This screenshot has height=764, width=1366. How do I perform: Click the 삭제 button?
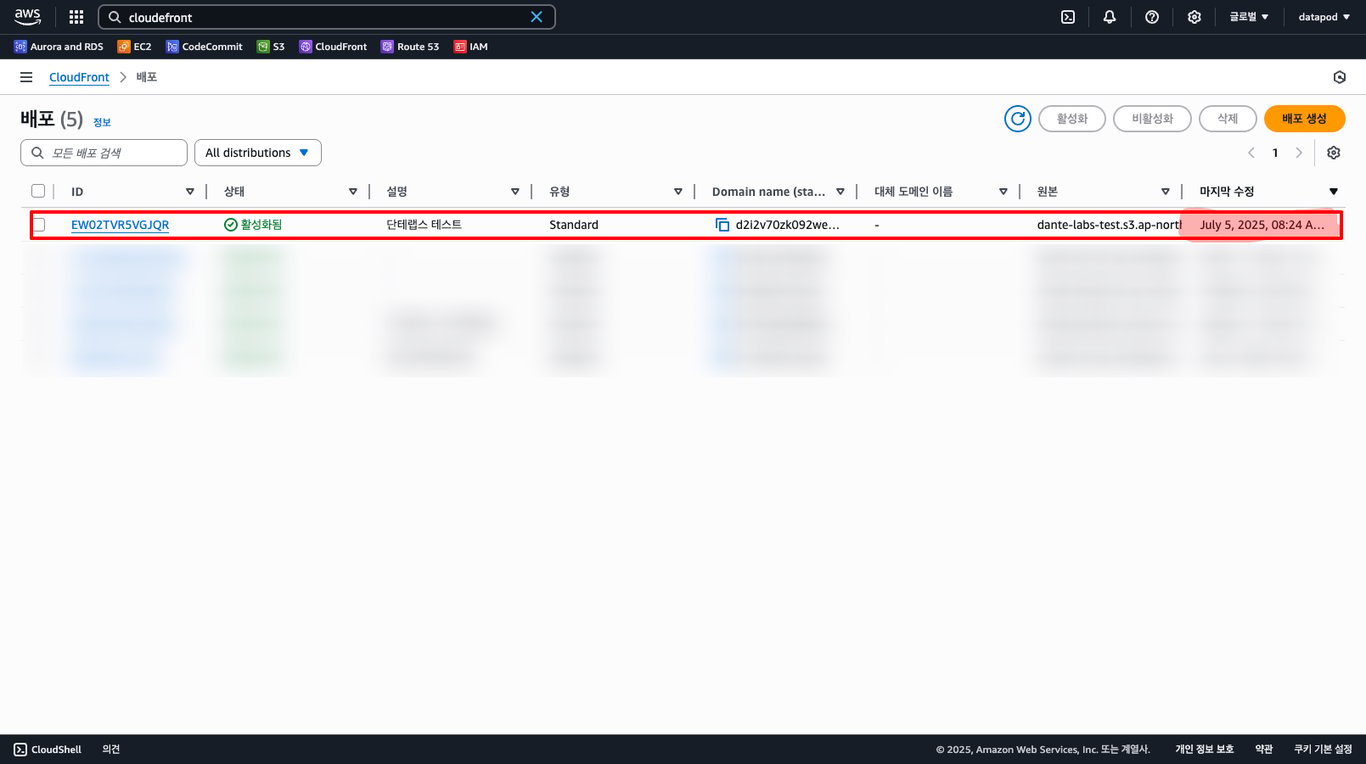(1227, 118)
